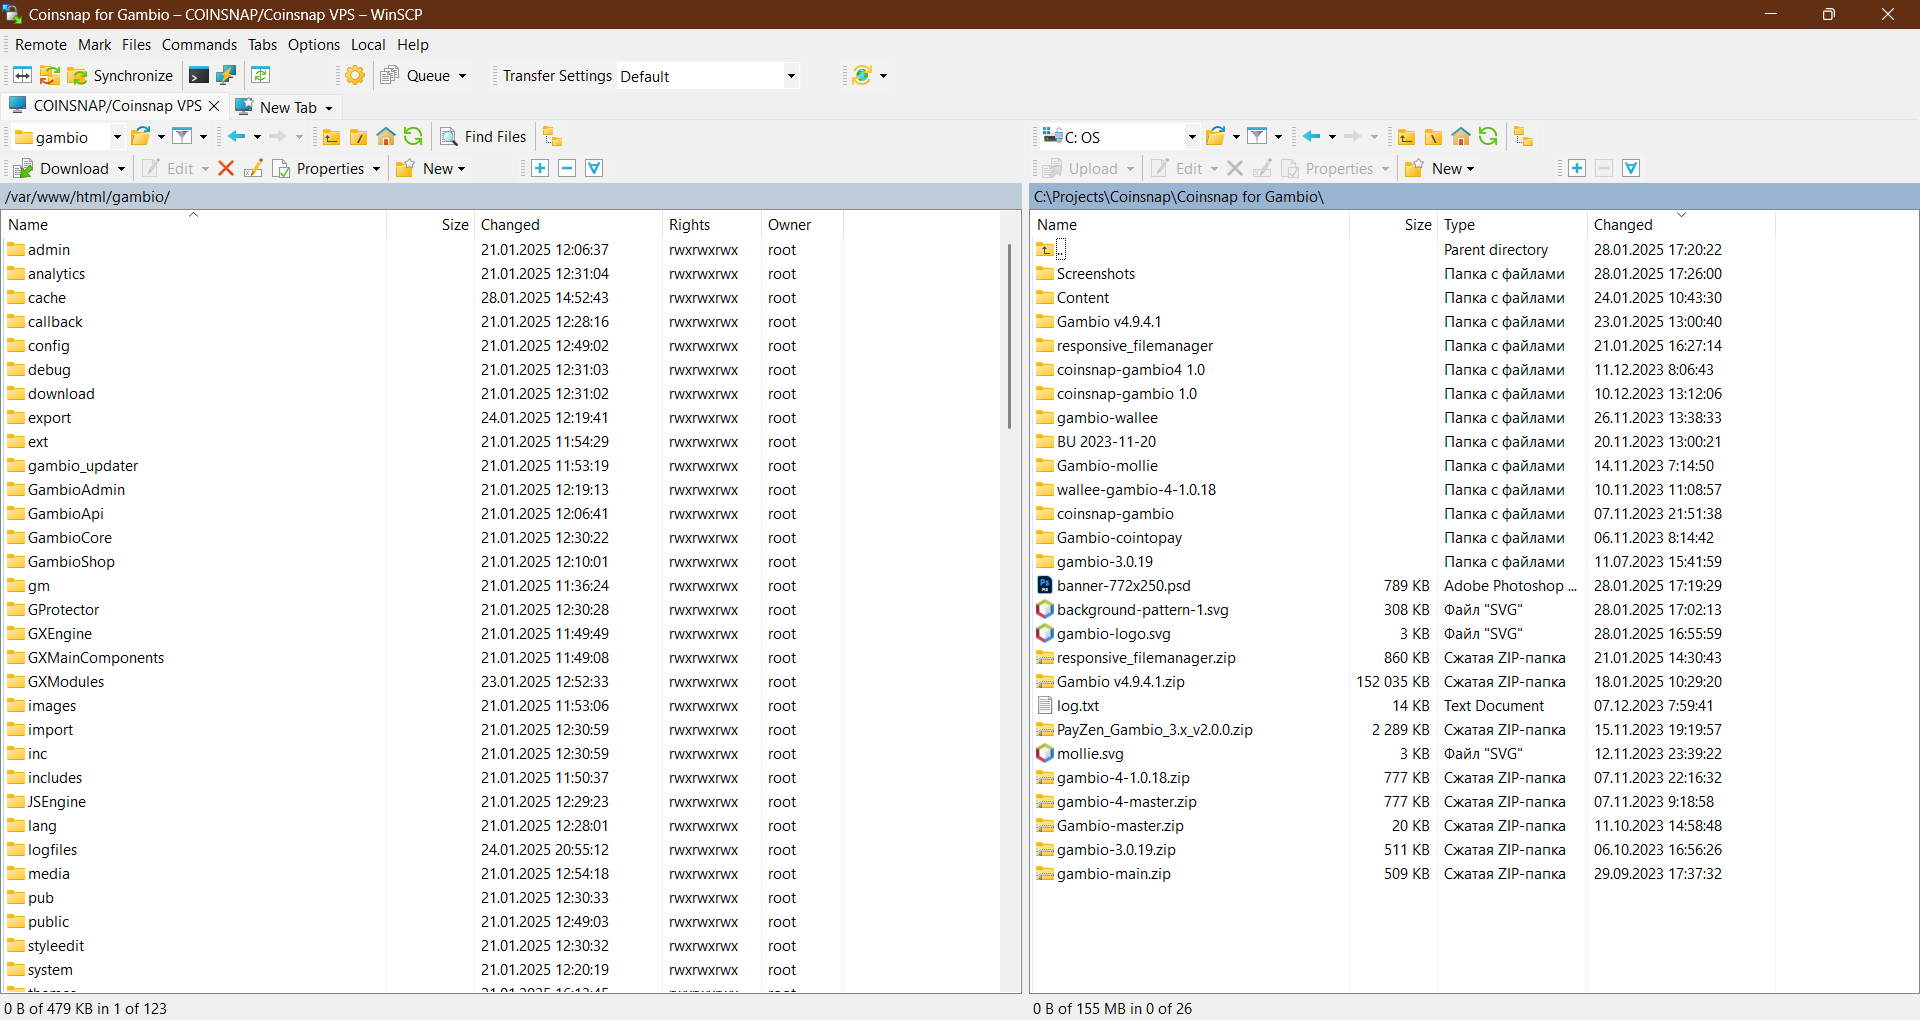Click local path C:\Projects\Coinsnap bar
The width and height of the screenshot is (1920, 1020).
pos(1474,197)
